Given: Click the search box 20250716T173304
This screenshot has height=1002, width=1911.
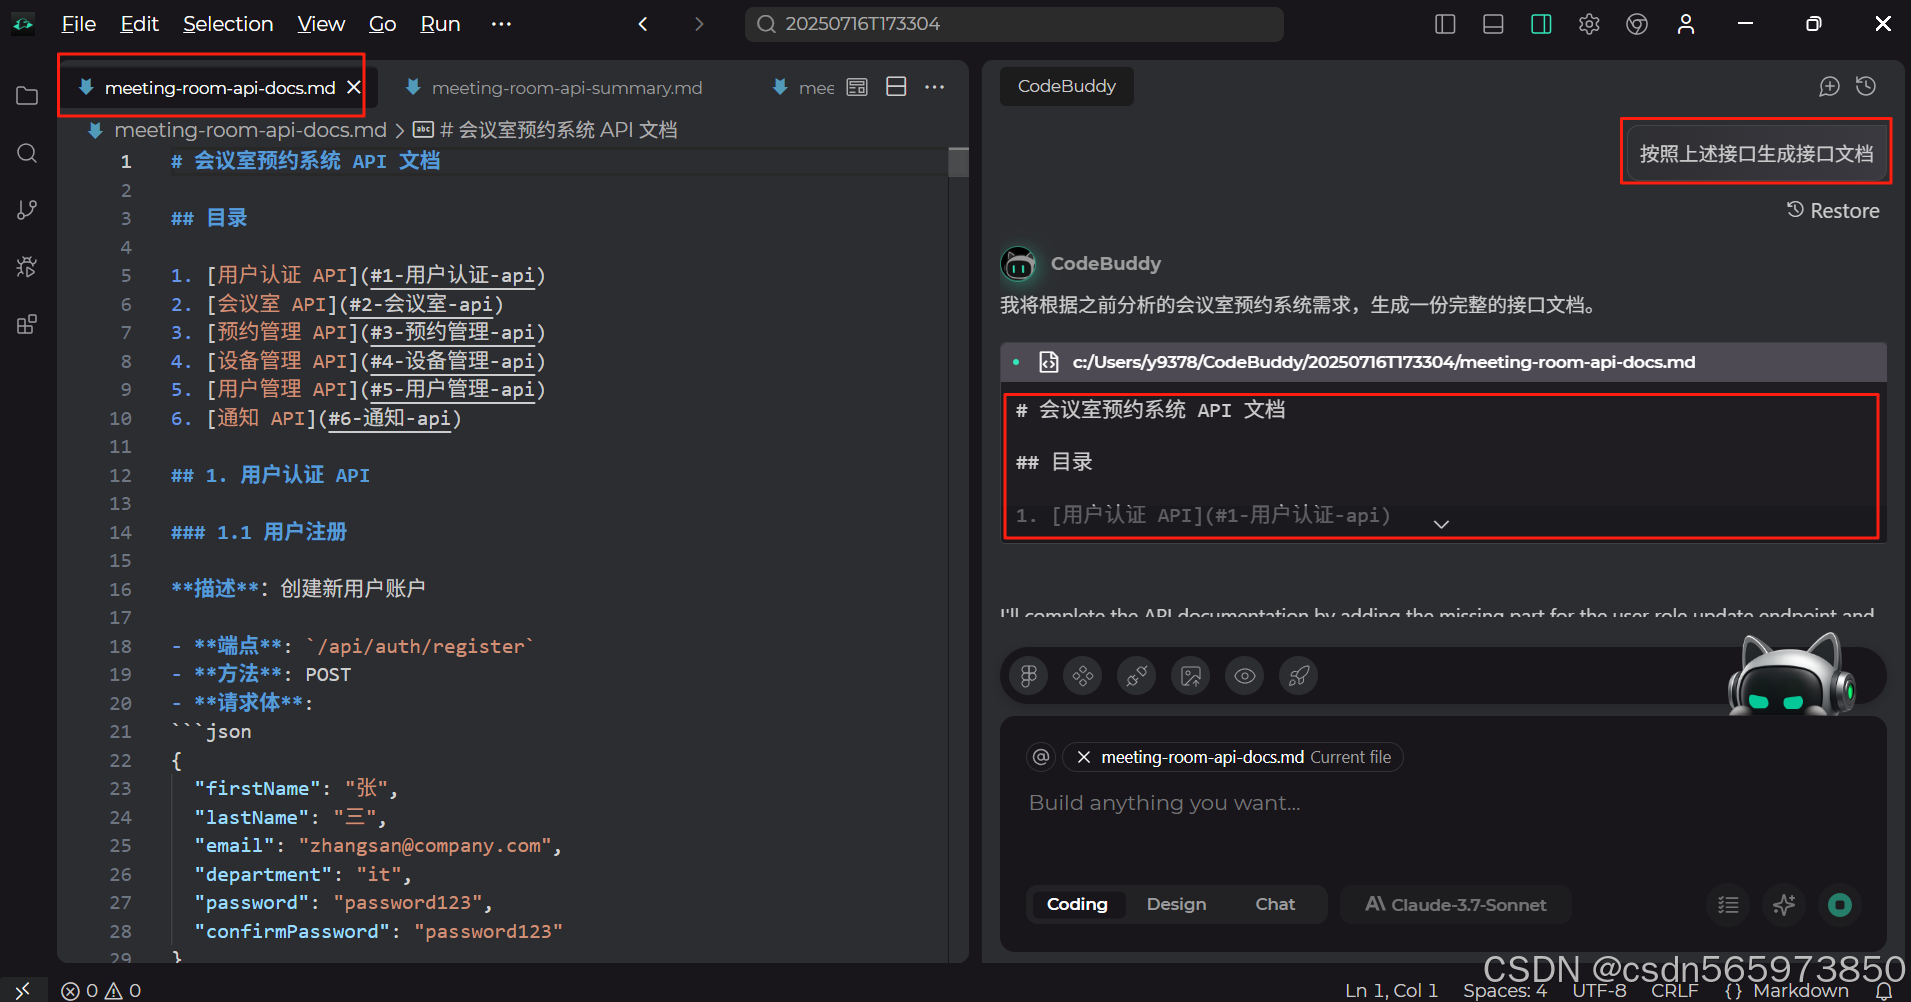Looking at the screenshot, I should tap(1014, 24).
